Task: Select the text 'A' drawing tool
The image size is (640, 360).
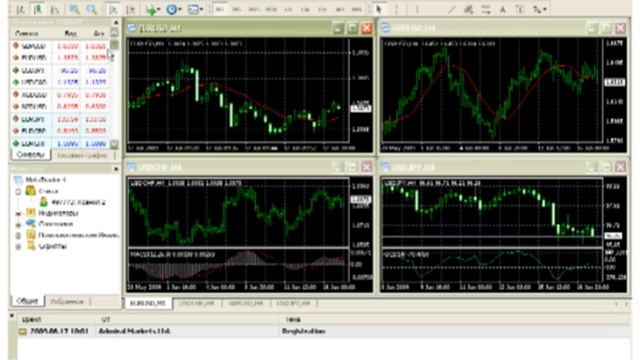Action: 503,9
